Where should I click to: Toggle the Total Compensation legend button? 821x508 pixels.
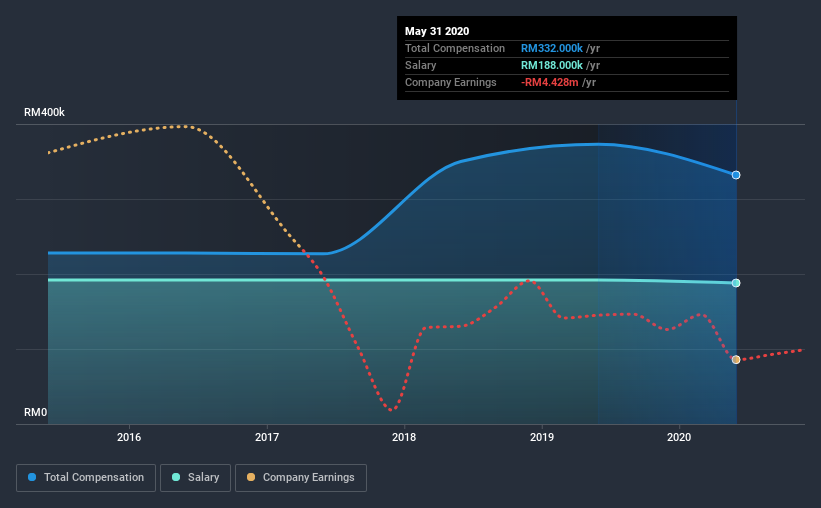[86, 478]
